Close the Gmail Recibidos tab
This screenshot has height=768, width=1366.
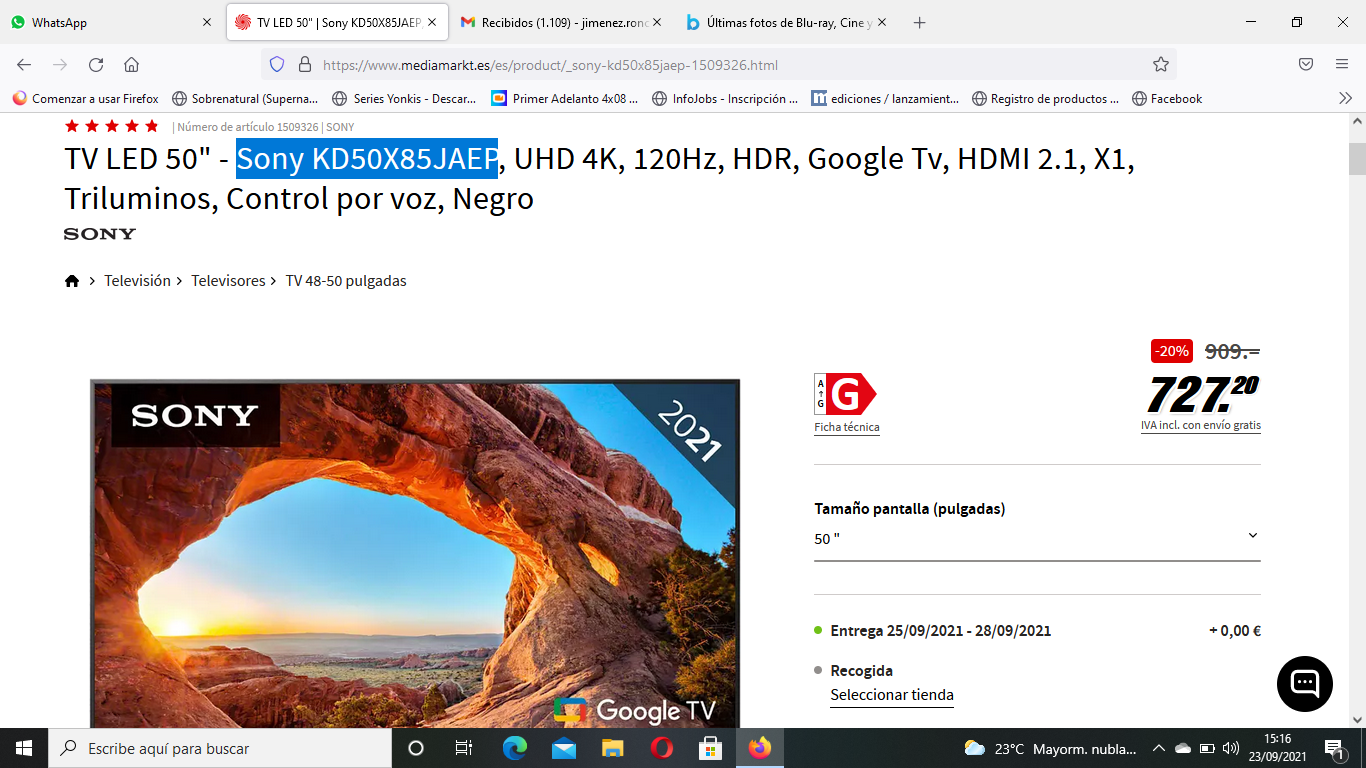tap(657, 22)
